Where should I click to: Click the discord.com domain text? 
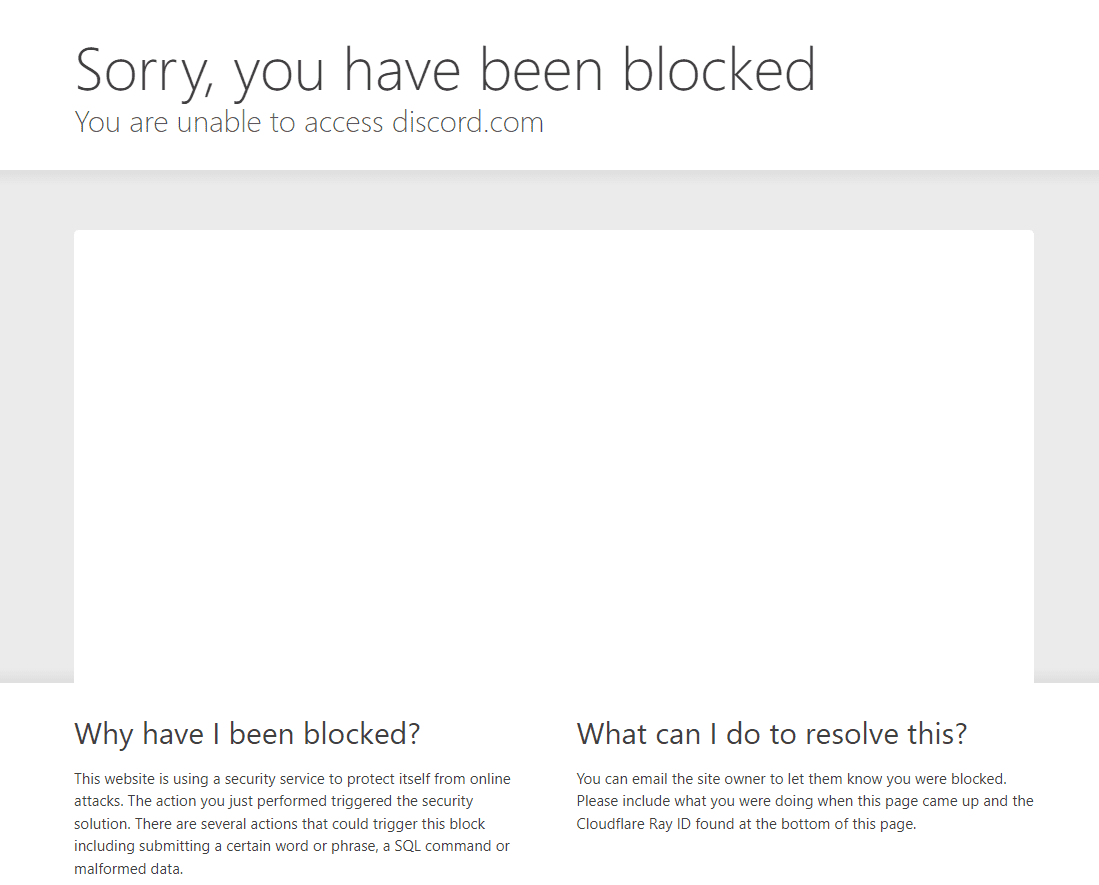(x=467, y=123)
